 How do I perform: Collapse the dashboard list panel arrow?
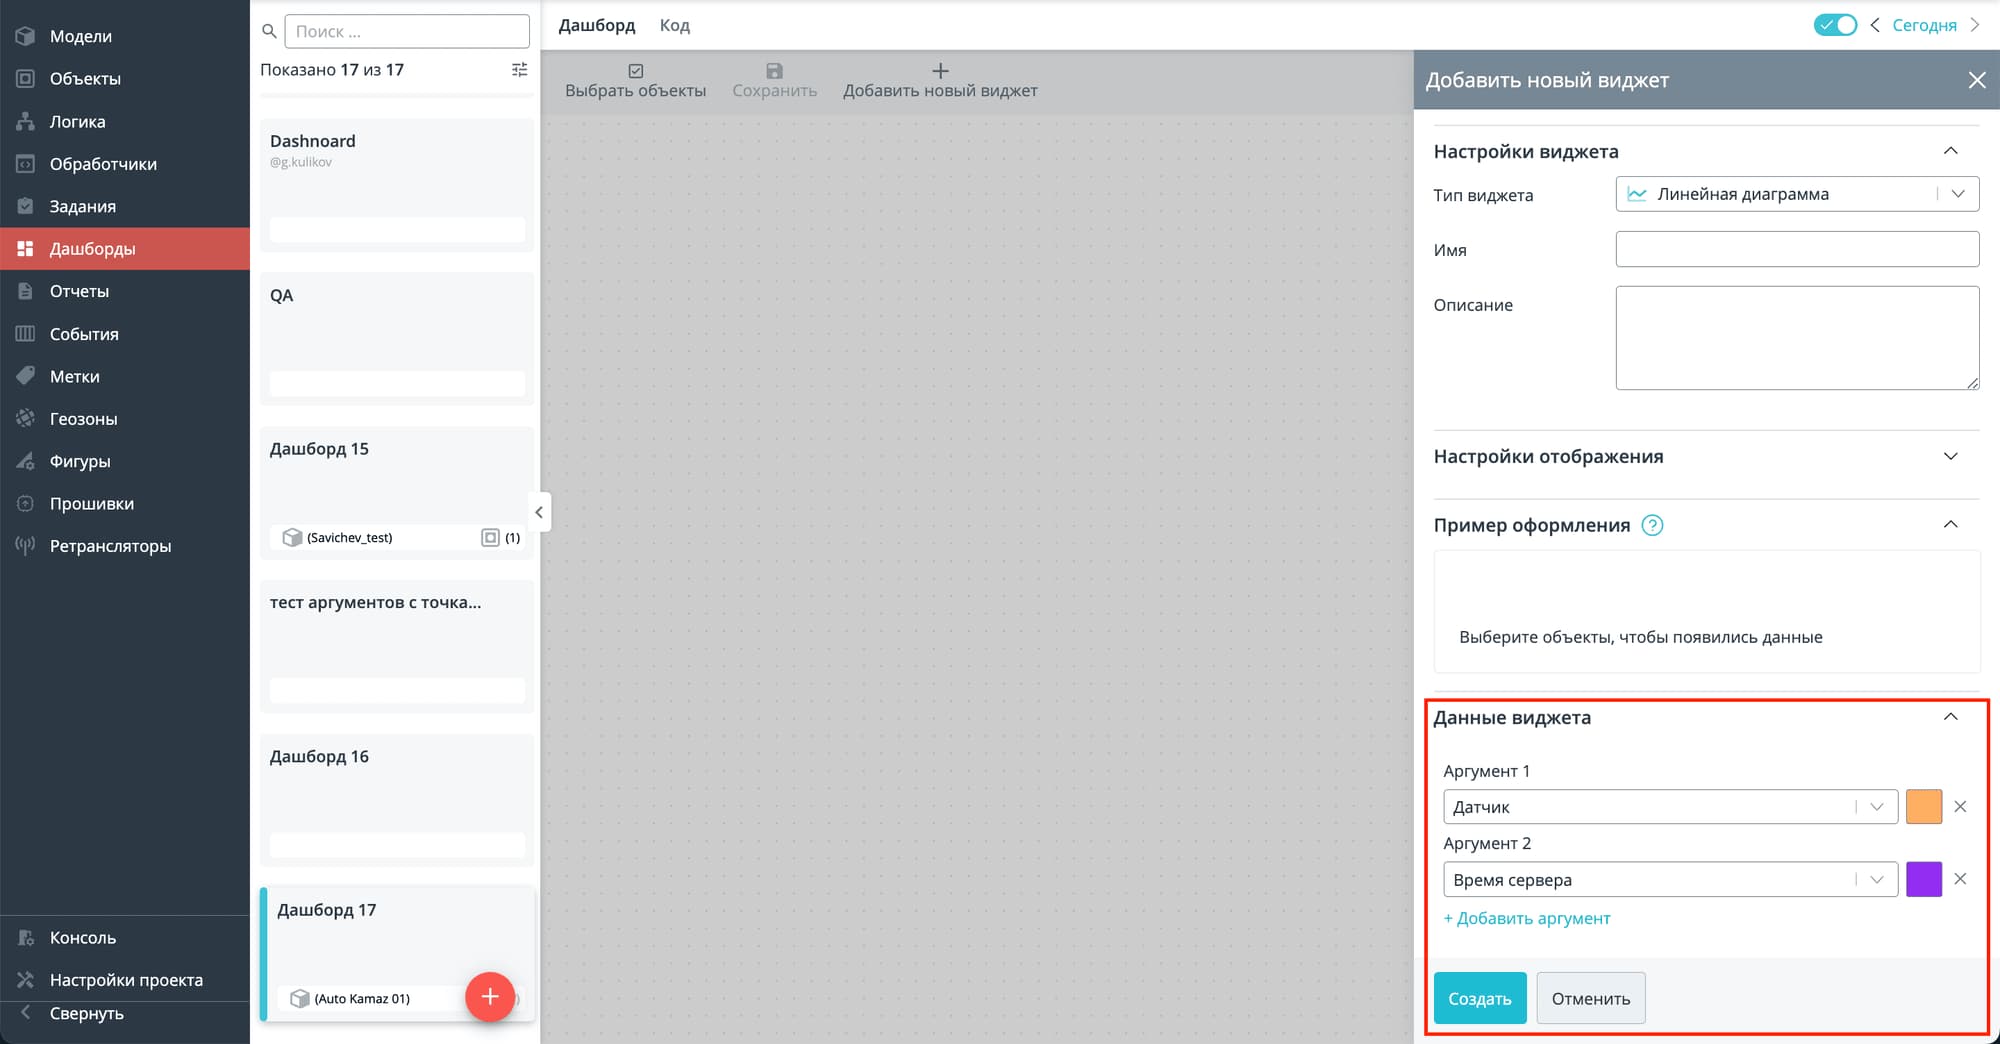pyautogui.click(x=539, y=512)
